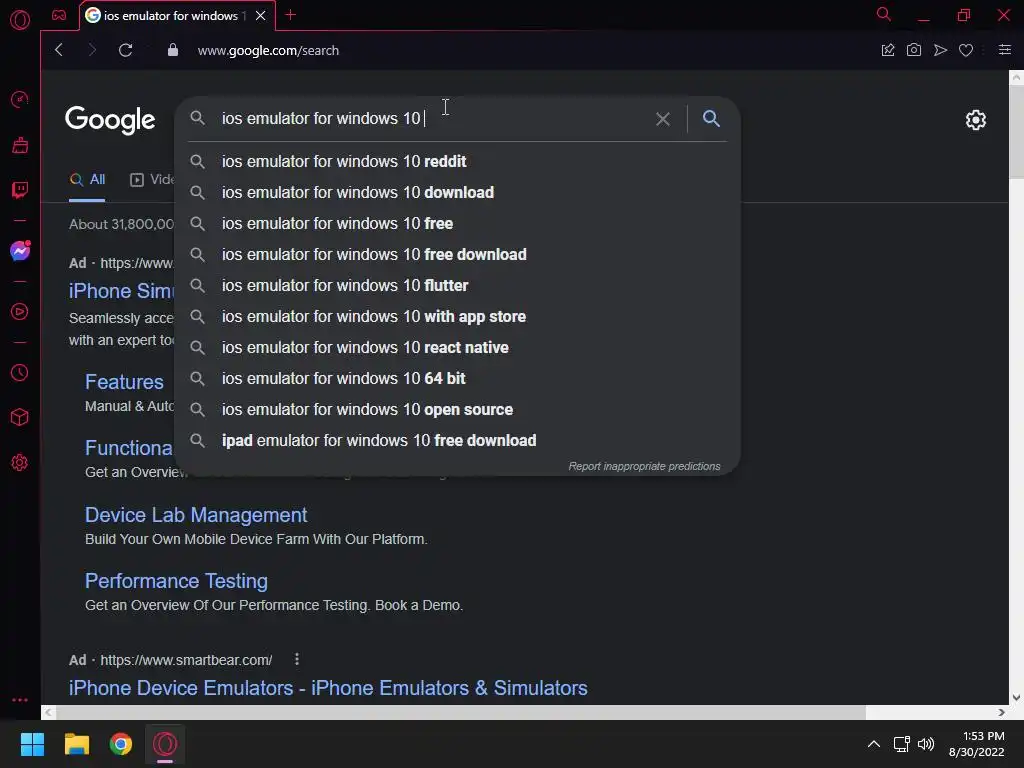This screenshot has width=1024, height=768.
Task: Submit search with blue magnifier button
Action: [711, 118]
